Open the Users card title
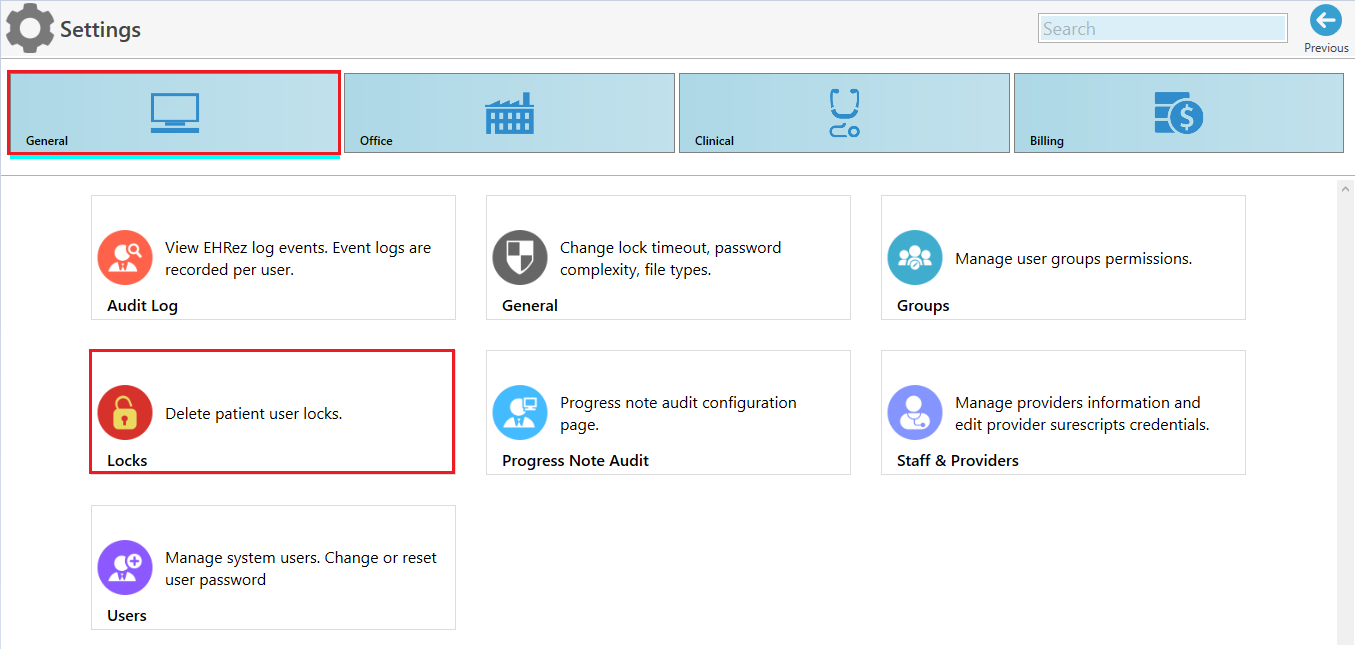Screen dimensions: 1355x649 tap(127, 616)
